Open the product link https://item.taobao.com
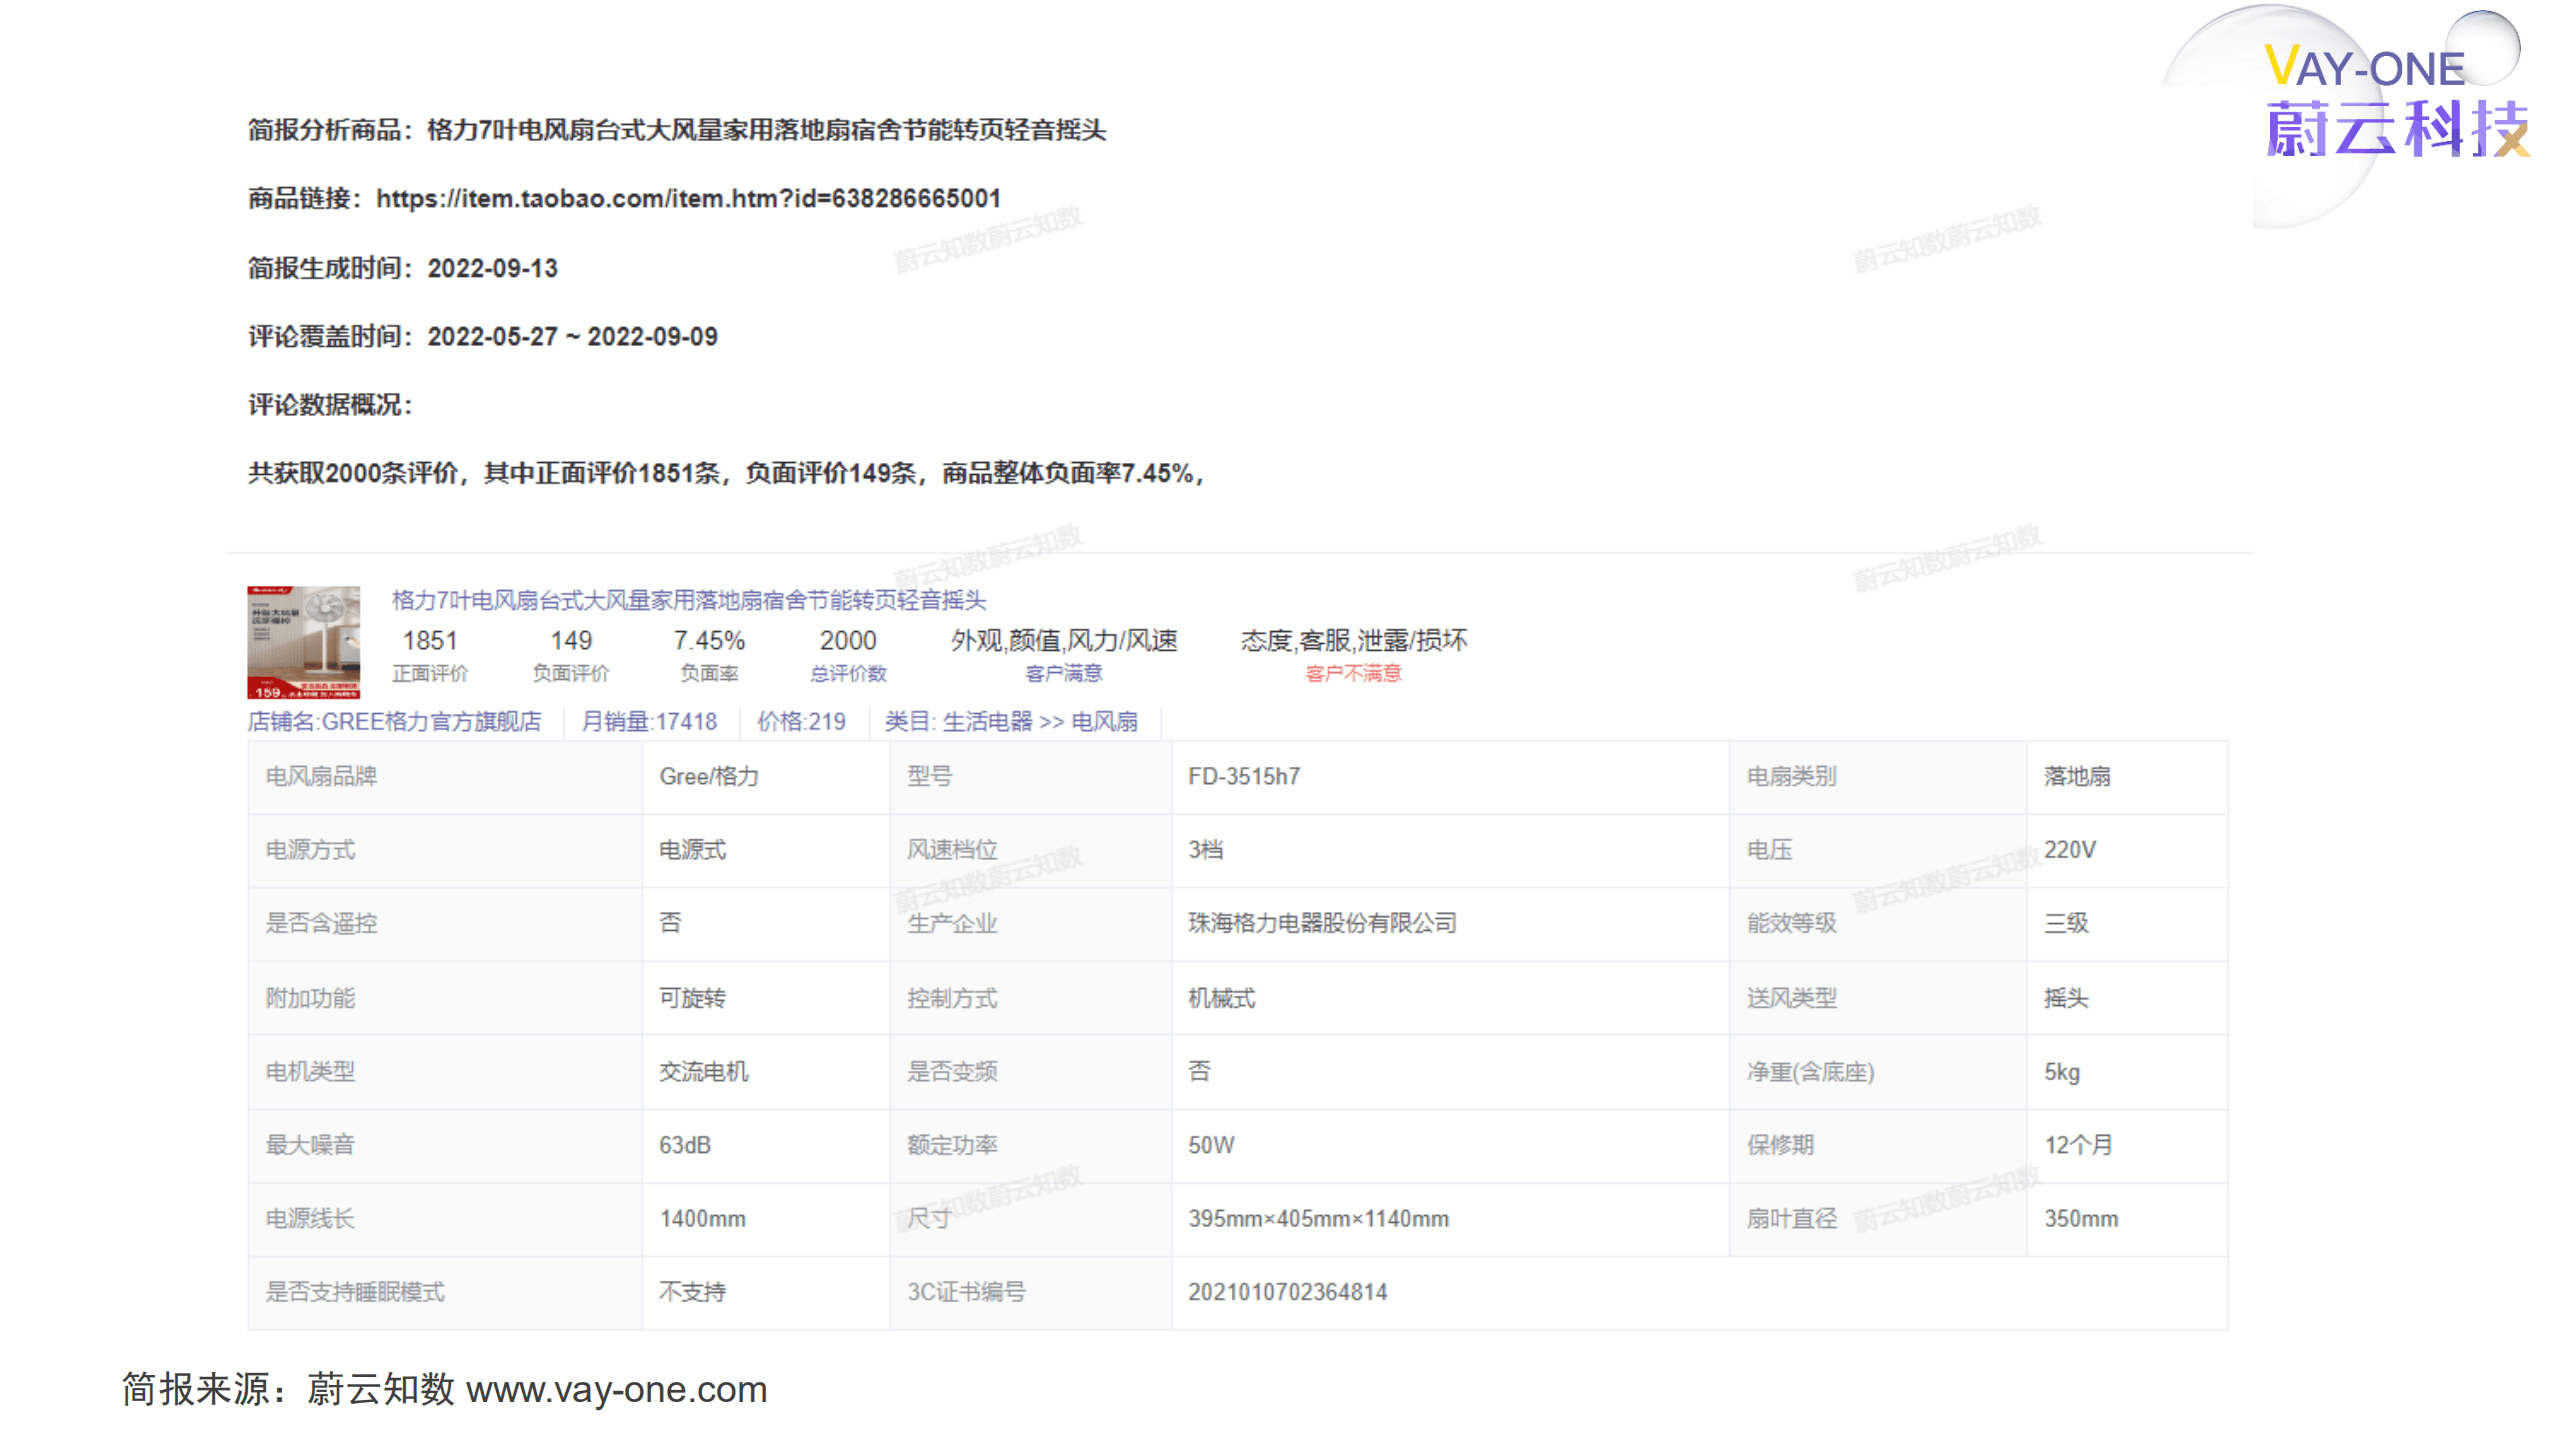The width and height of the screenshot is (2559, 1439). click(x=688, y=198)
